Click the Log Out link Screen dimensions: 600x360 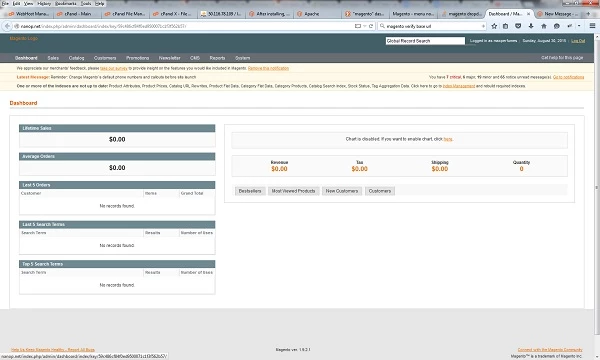tap(578, 41)
